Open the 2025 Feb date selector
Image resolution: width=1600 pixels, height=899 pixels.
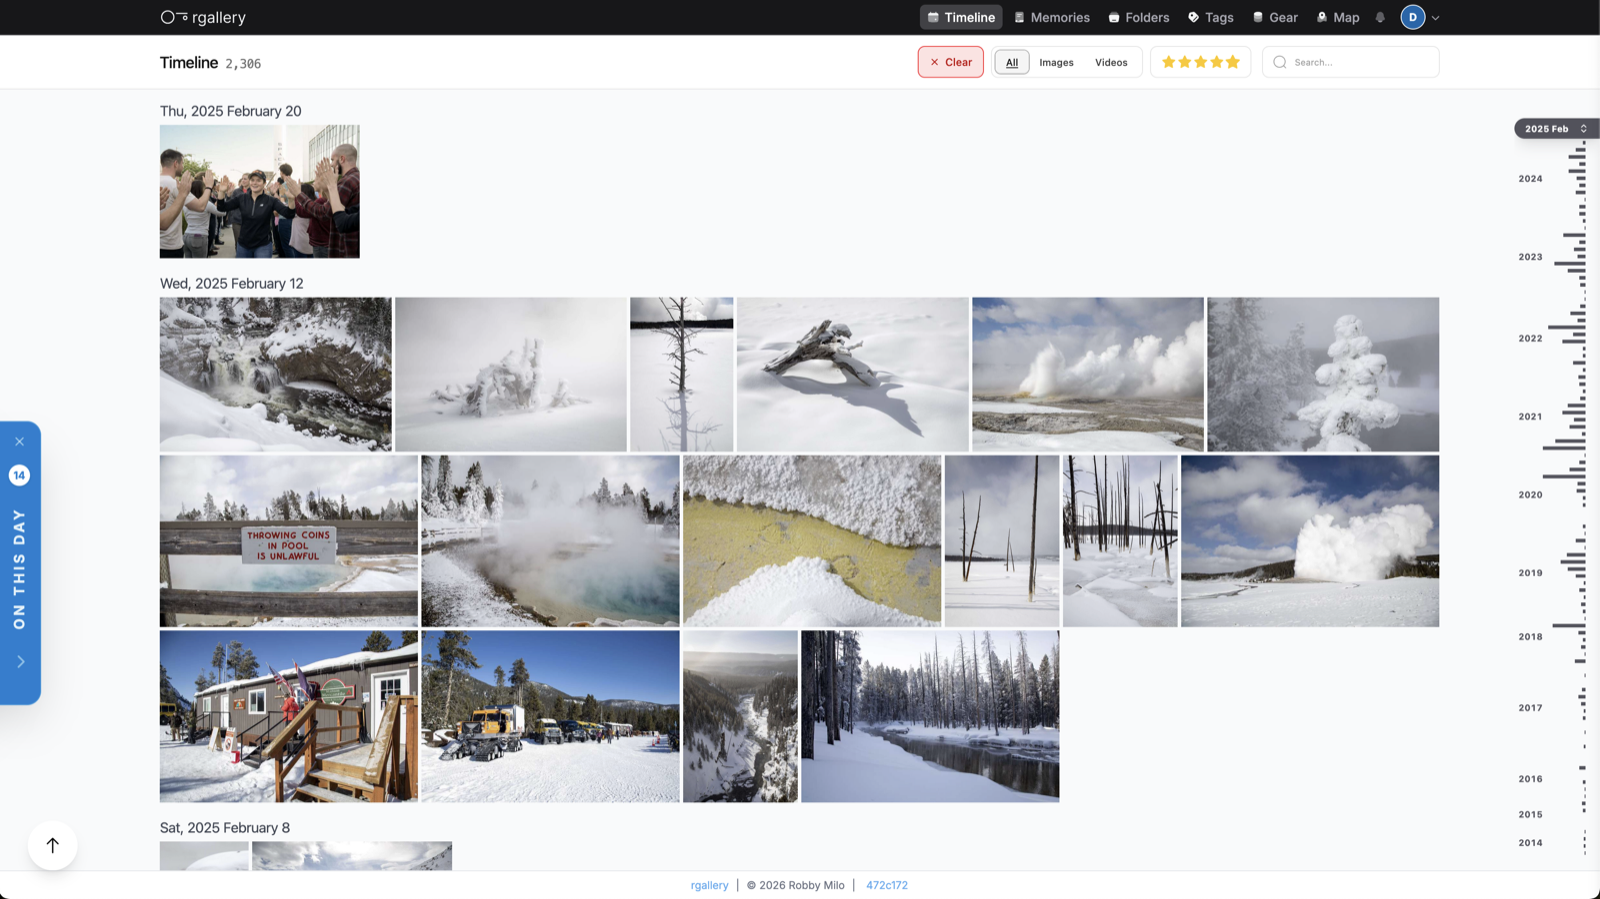[1555, 129]
